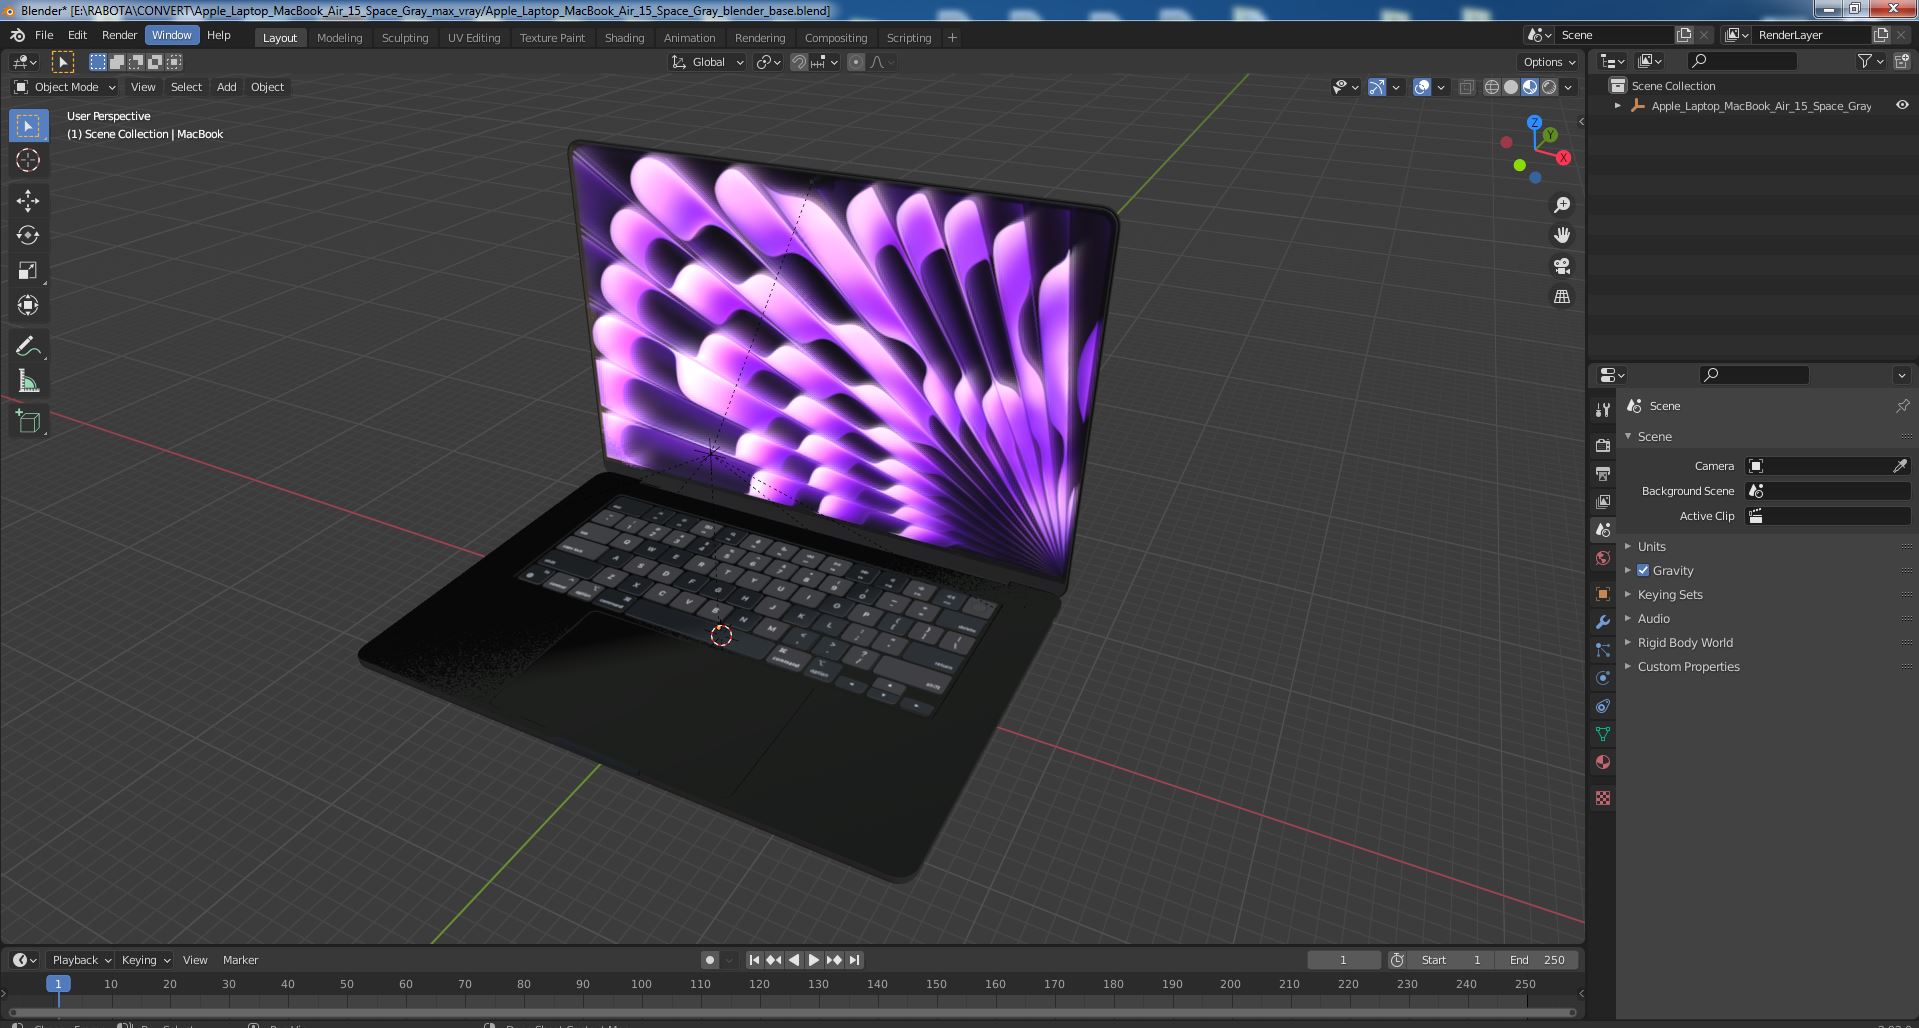Open the Render properties tab

pos(1603,445)
